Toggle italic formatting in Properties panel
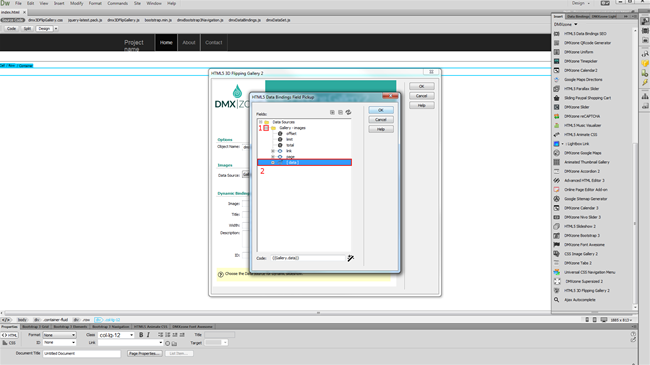The height and width of the screenshot is (365, 650). point(148,335)
